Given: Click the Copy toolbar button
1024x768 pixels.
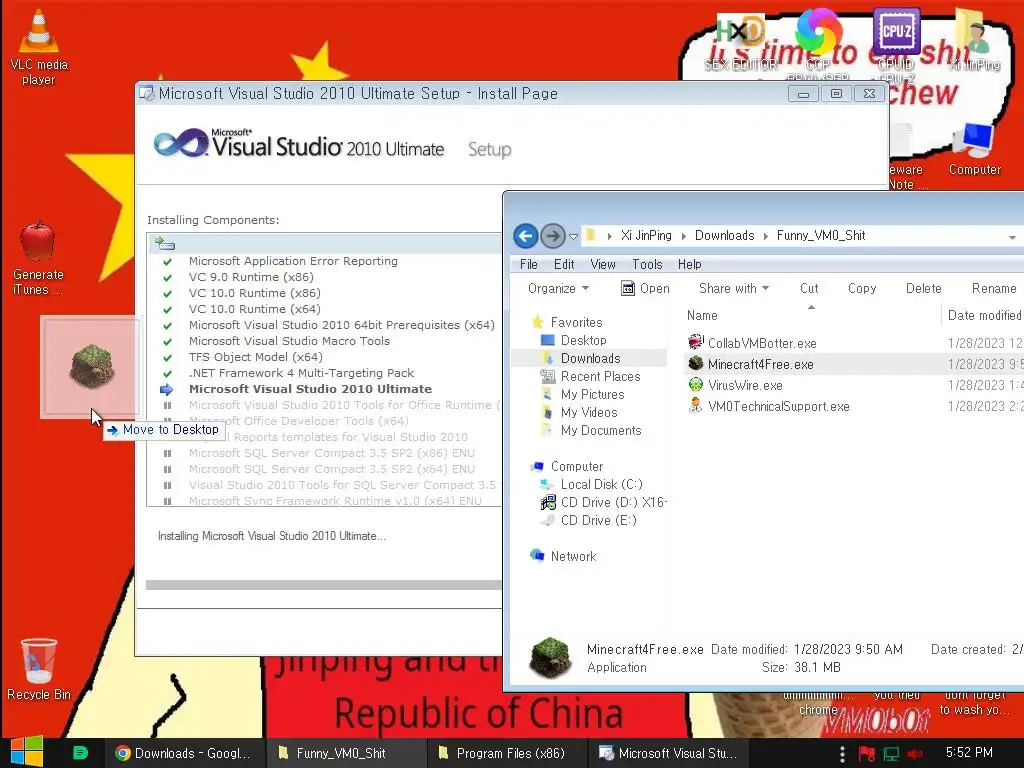Looking at the screenshot, I should [x=861, y=288].
